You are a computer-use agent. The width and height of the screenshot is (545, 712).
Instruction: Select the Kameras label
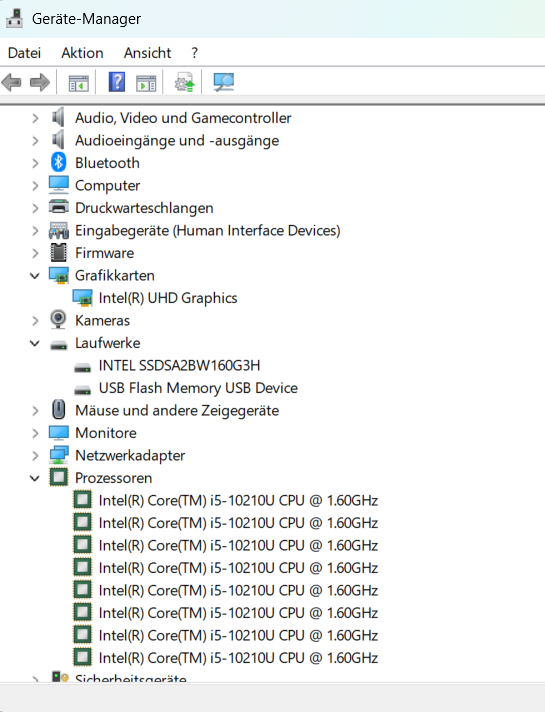tap(102, 321)
